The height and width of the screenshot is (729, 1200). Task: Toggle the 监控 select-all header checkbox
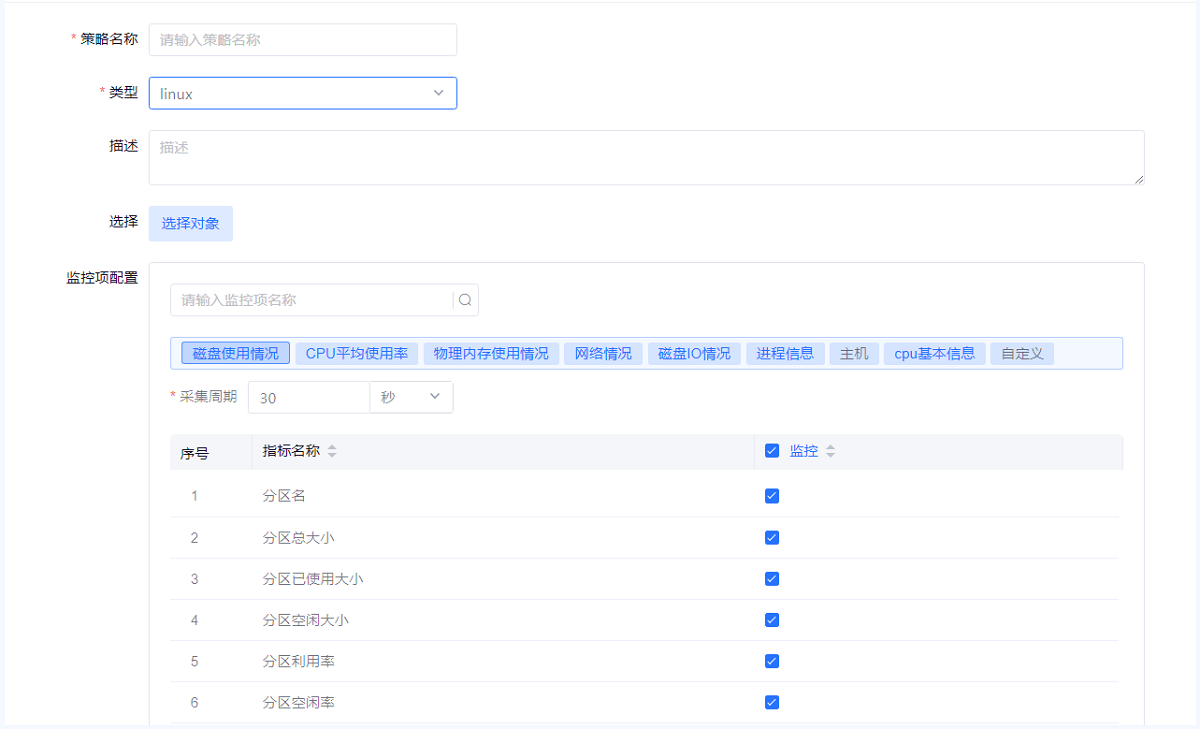tap(772, 451)
